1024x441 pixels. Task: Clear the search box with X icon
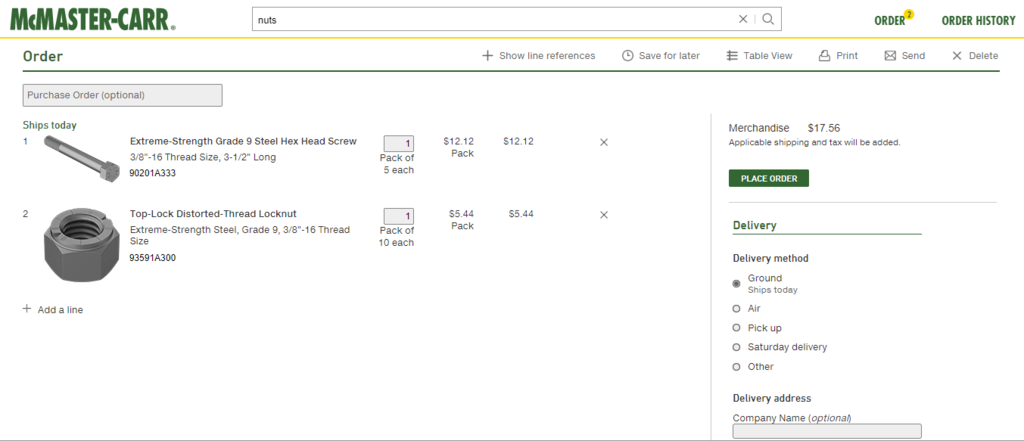(743, 19)
